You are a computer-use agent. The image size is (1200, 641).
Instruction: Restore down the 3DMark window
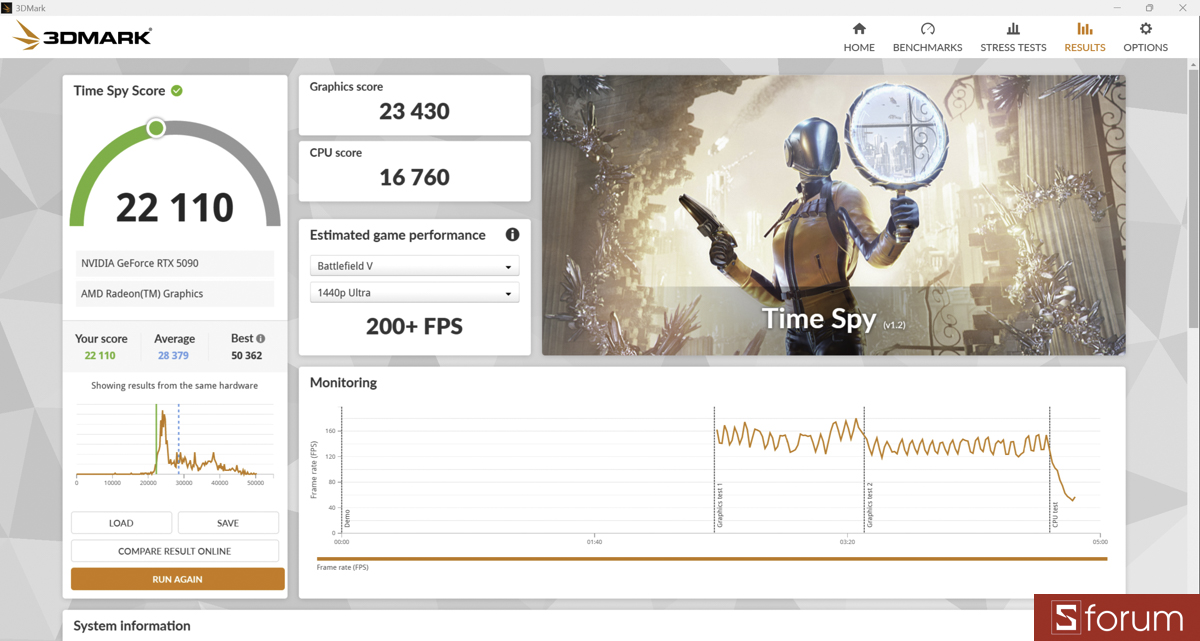pyautogui.click(x=1150, y=7)
